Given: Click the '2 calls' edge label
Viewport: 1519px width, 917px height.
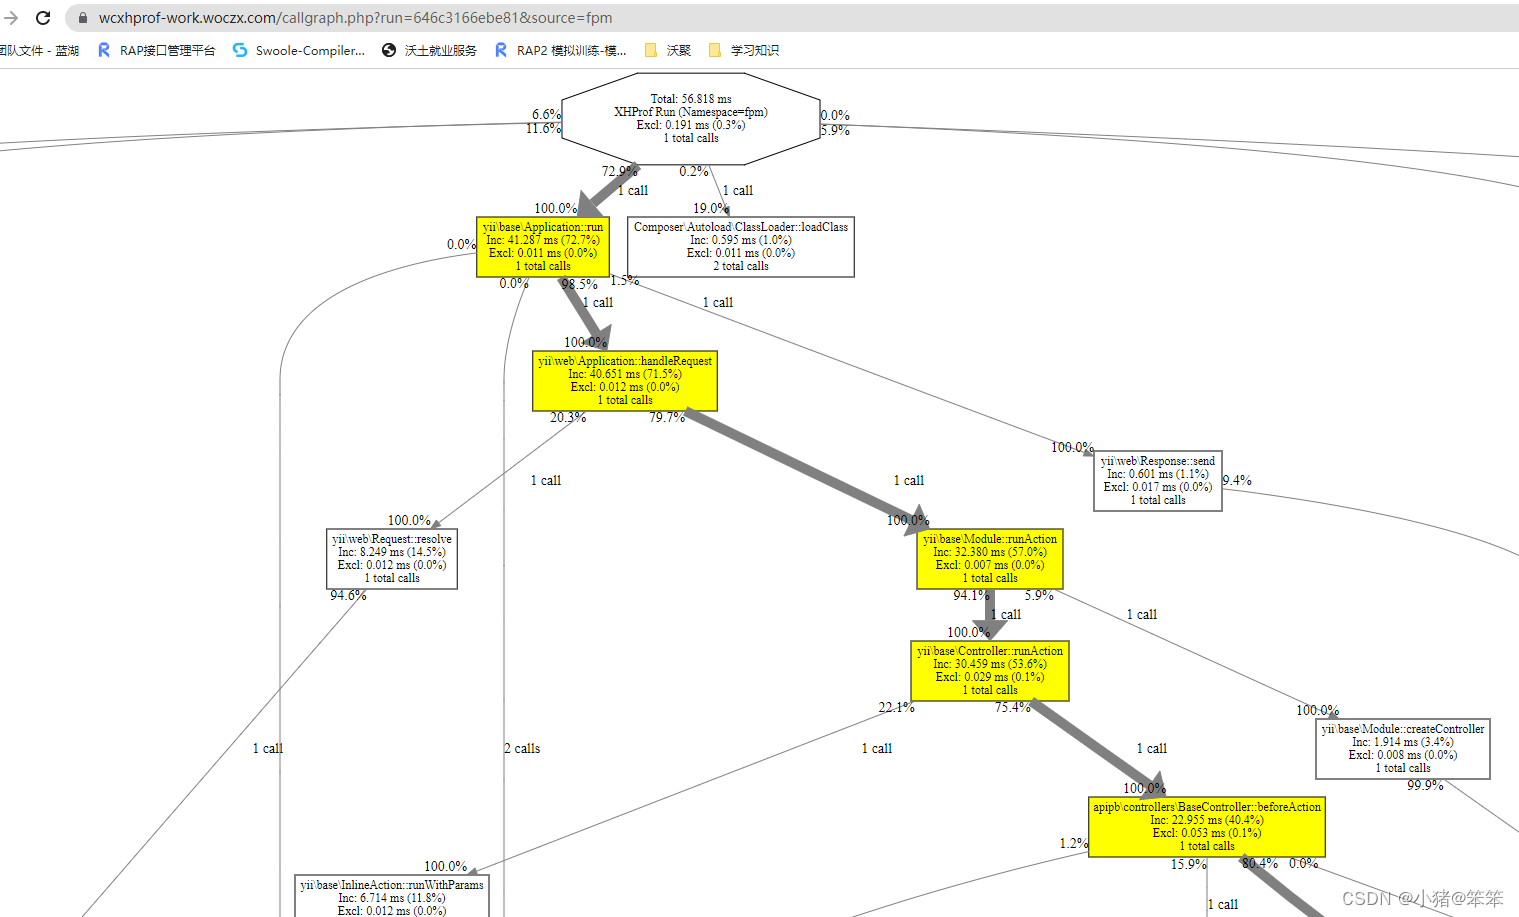Looking at the screenshot, I should coord(522,748).
